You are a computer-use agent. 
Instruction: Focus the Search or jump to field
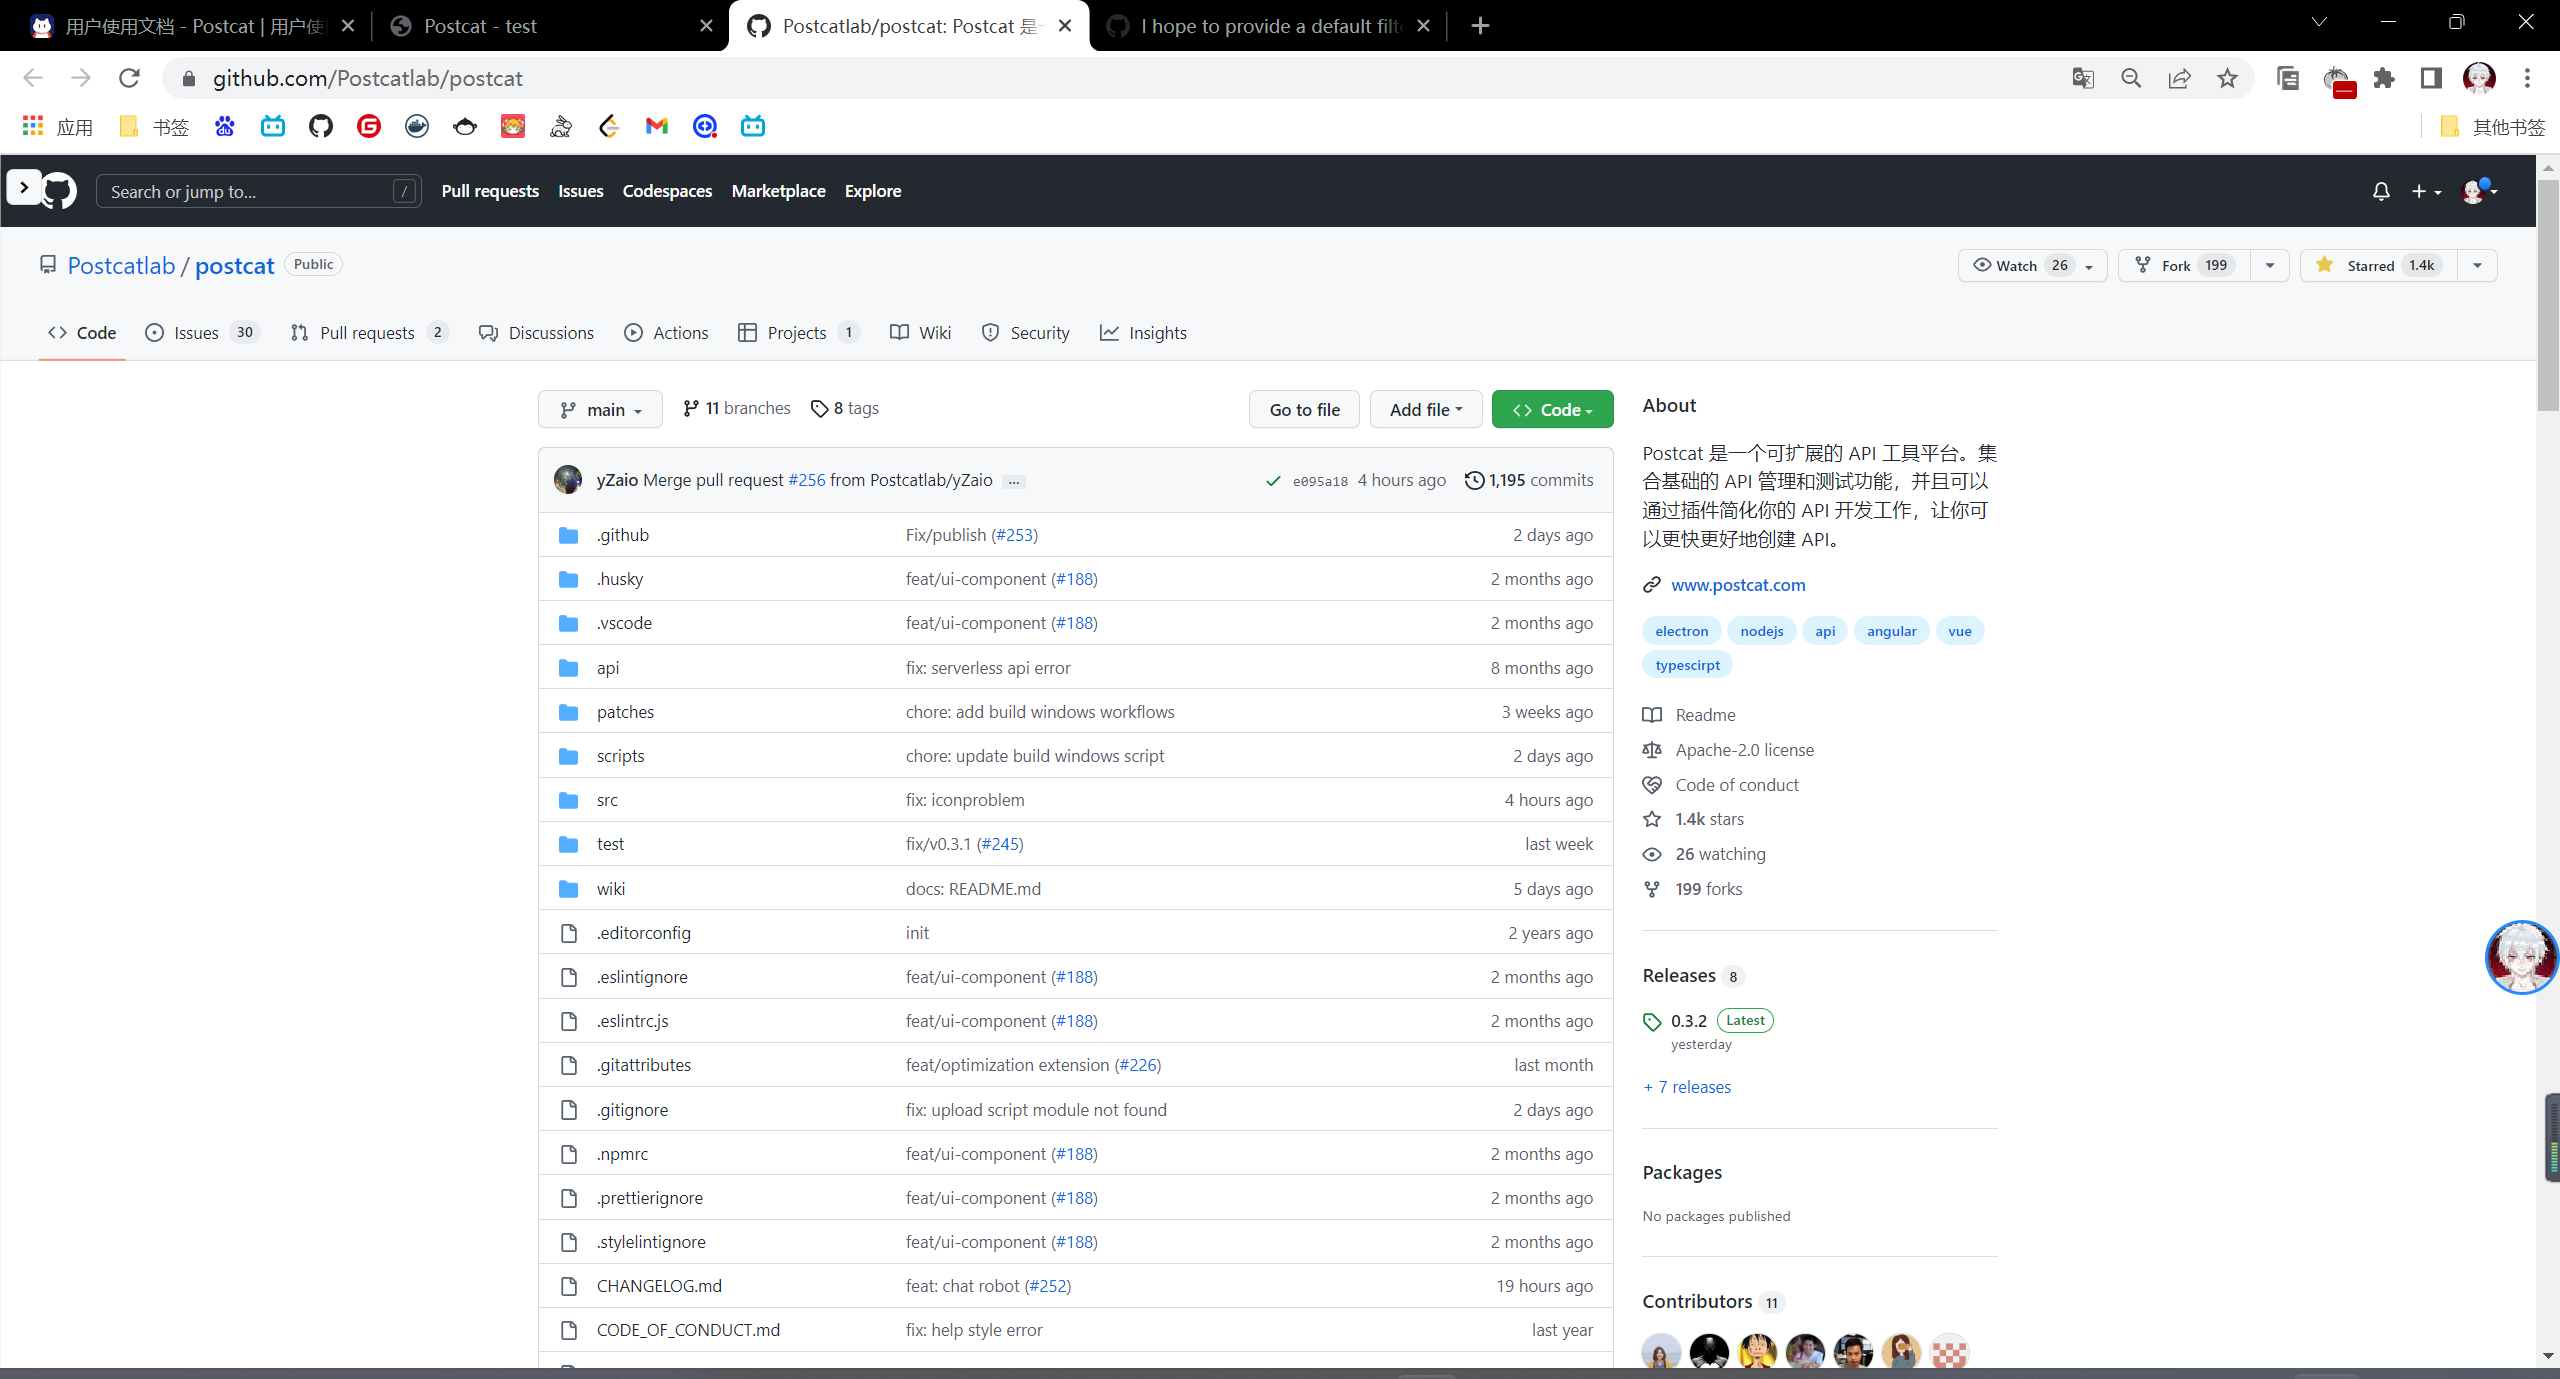pyautogui.click(x=250, y=191)
